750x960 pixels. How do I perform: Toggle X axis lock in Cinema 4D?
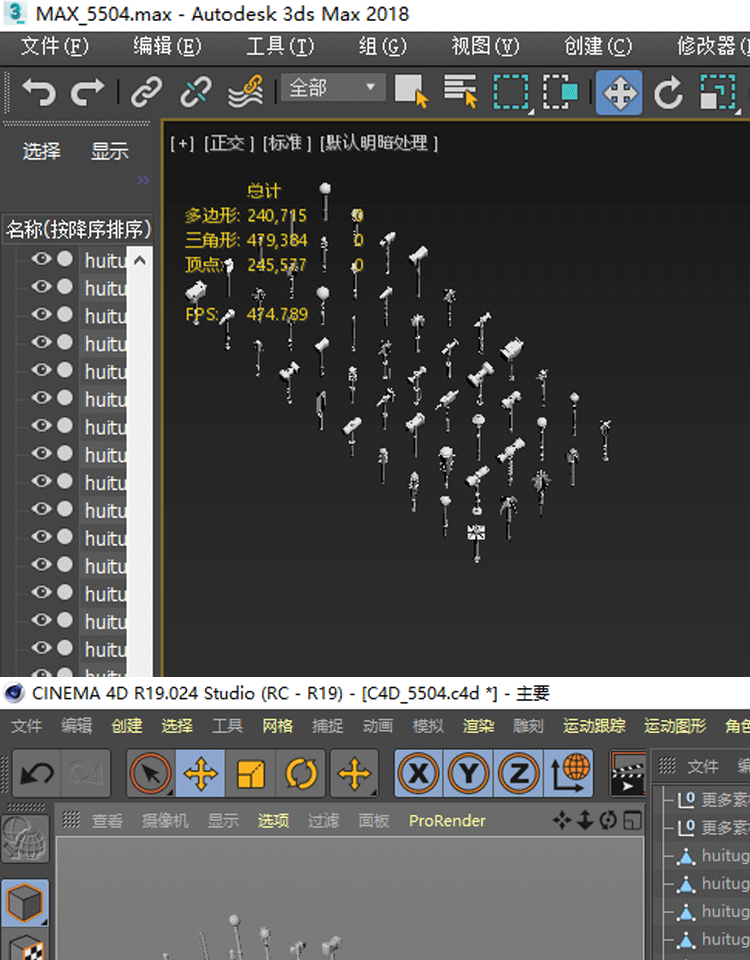tap(419, 774)
